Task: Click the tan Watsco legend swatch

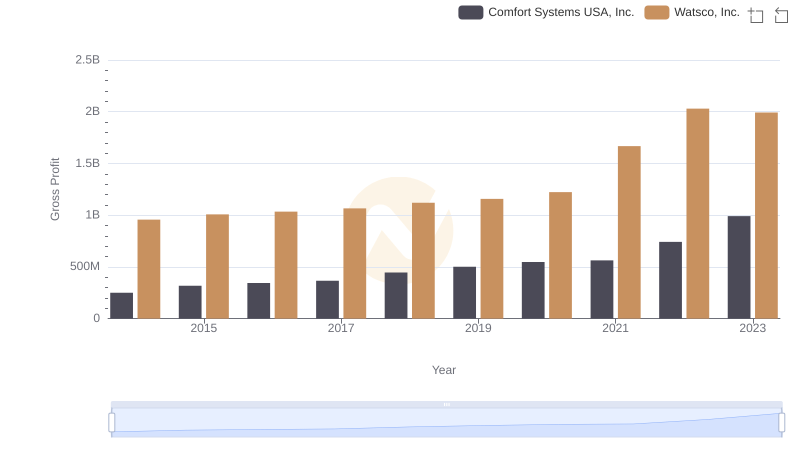Action: [657, 12]
